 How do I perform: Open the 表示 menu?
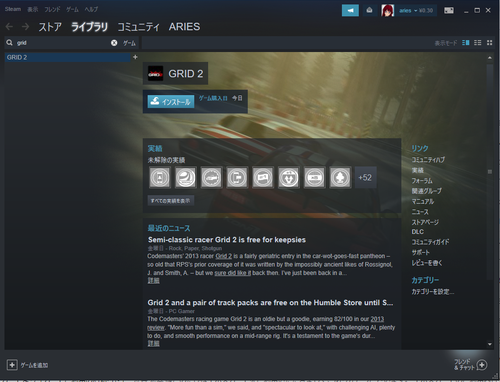click(x=33, y=9)
